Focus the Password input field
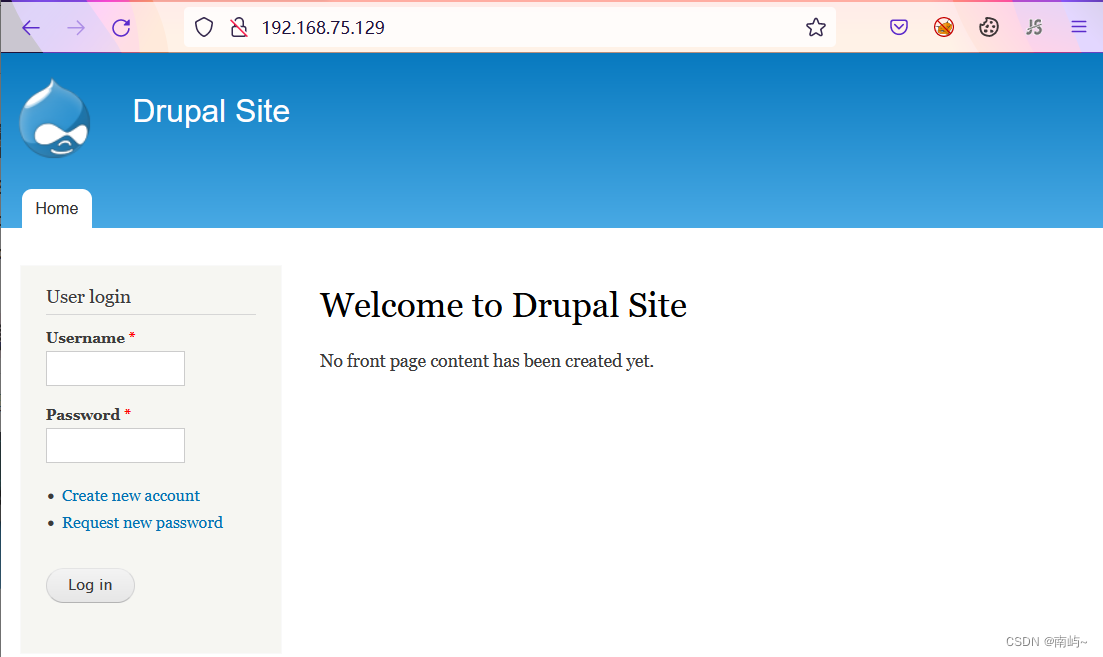Image resolution: width=1103 pixels, height=657 pixels. point(115,445)
